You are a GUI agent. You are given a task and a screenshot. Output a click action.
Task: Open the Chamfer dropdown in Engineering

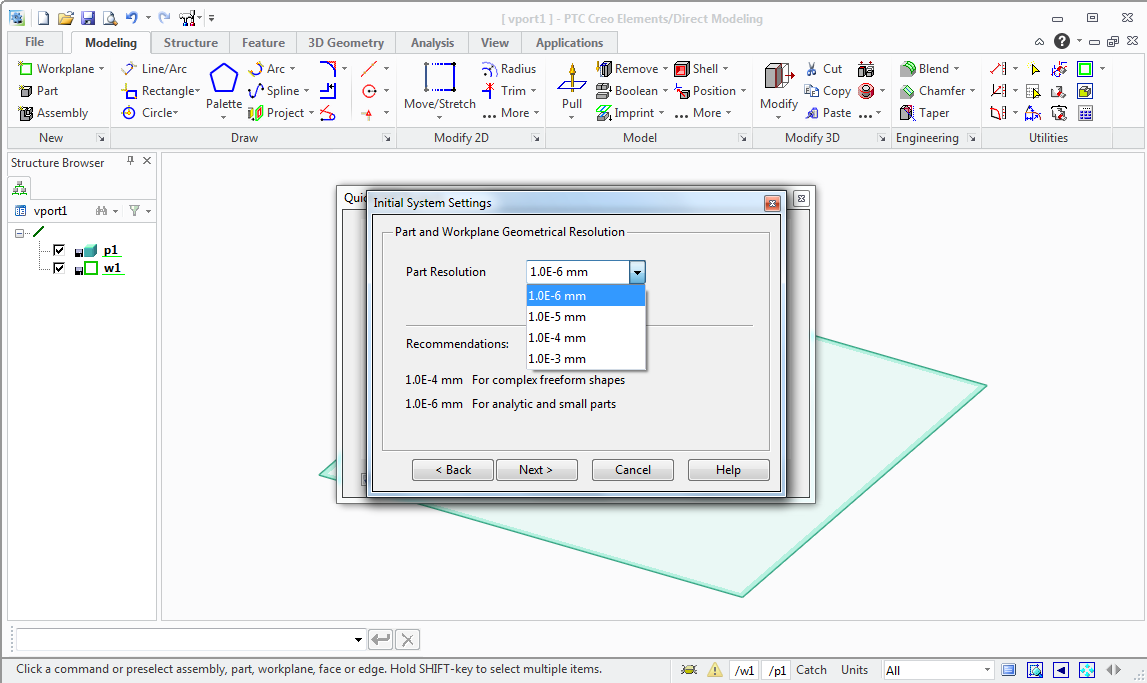point(972,91)
